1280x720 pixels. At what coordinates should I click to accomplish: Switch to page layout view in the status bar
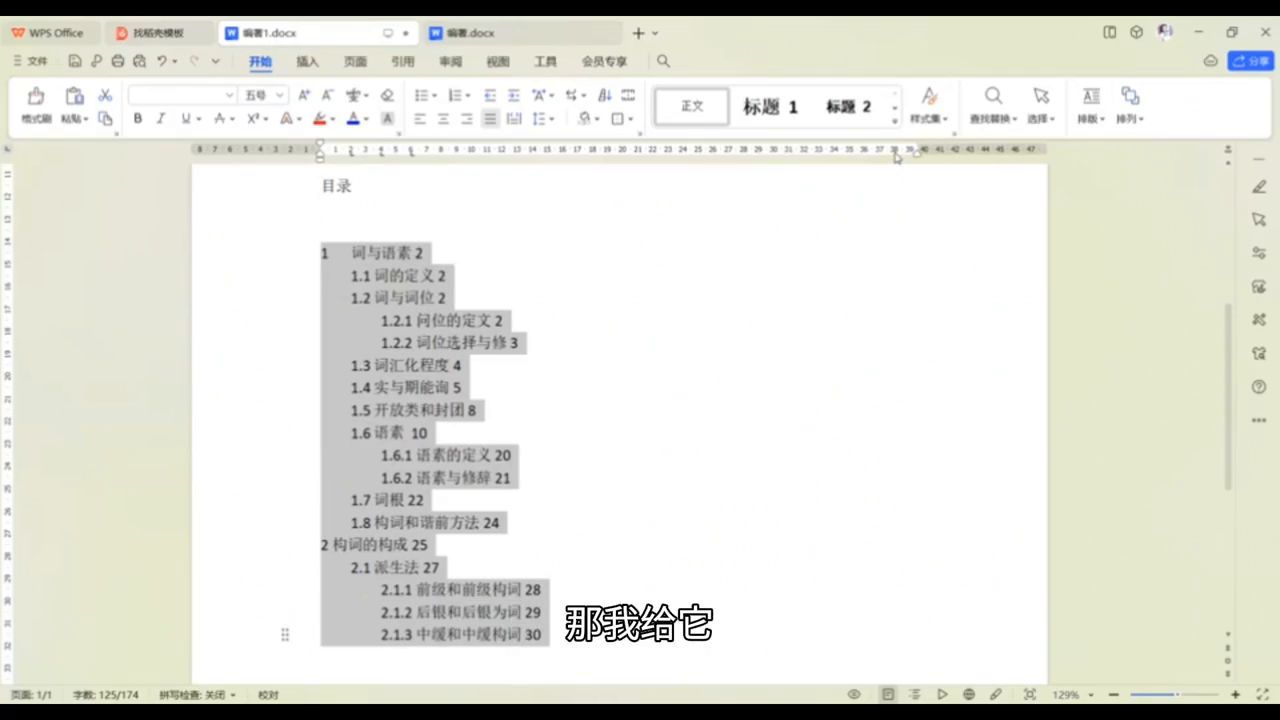coord(887,694)
